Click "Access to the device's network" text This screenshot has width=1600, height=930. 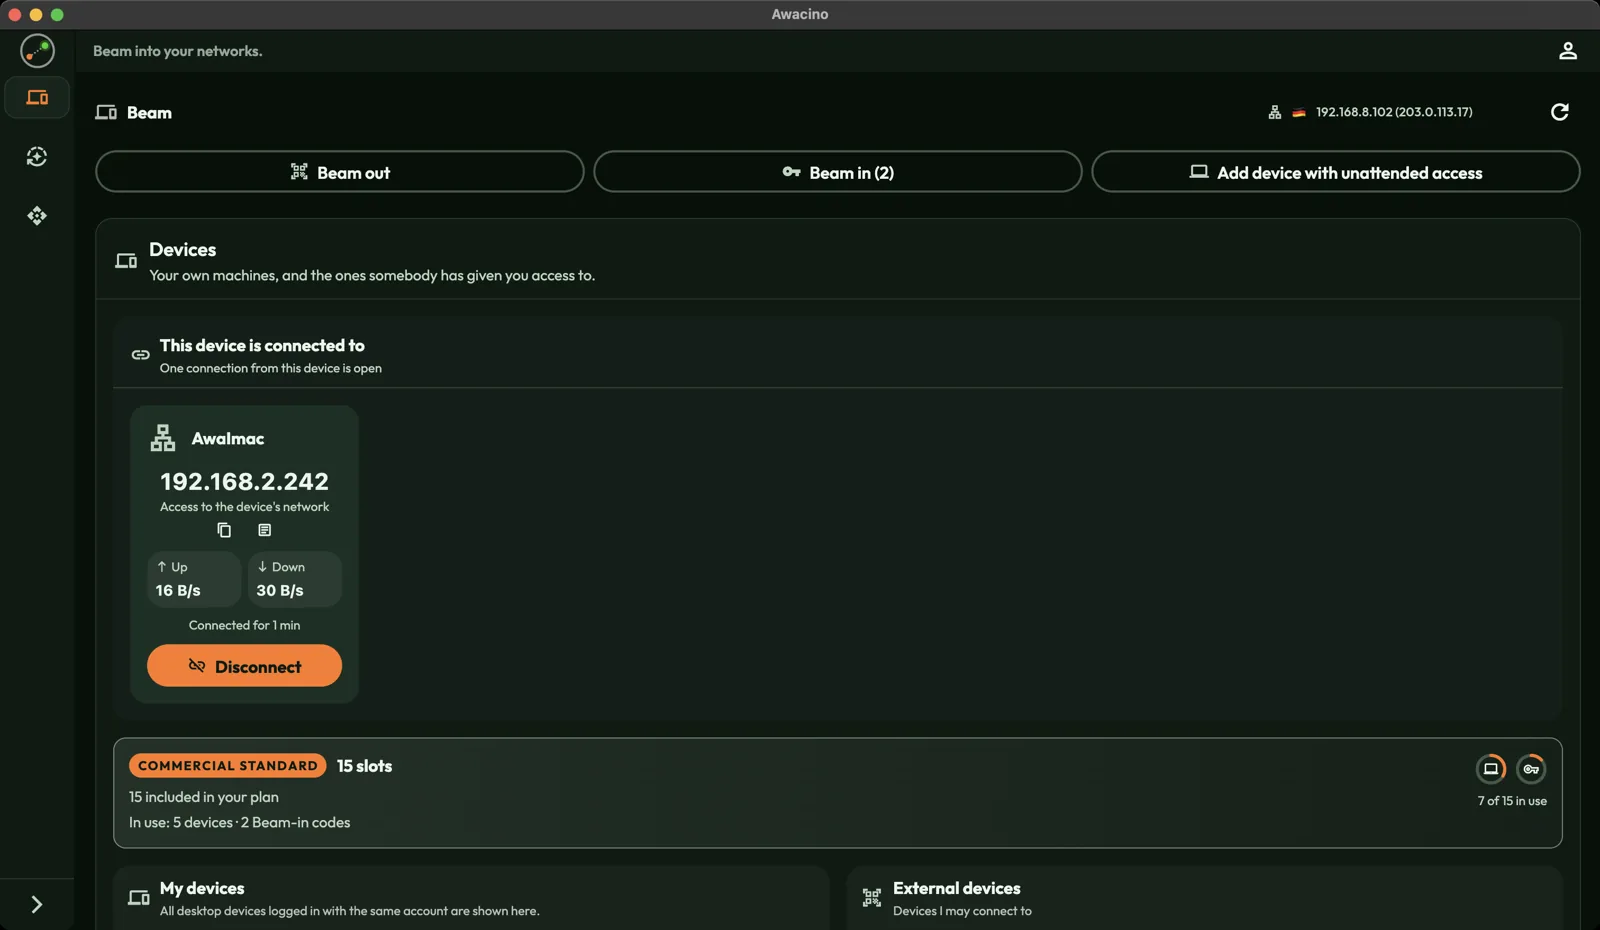tap(244, 507)
